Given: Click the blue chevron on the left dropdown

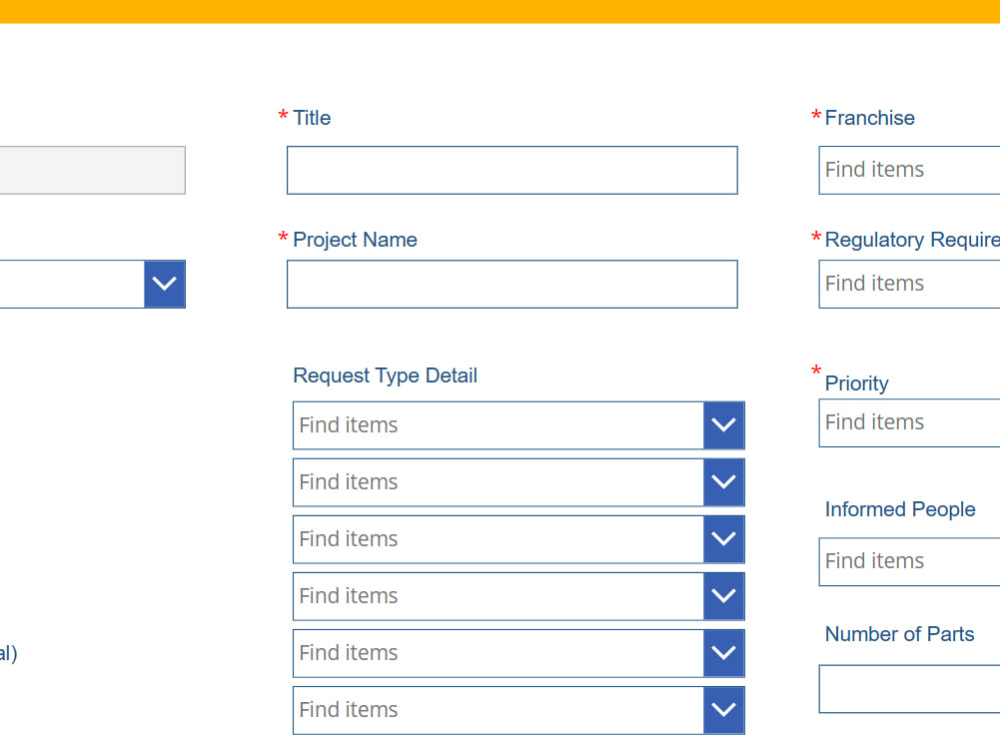Looking at the screenshot, I should coord(164,284).
